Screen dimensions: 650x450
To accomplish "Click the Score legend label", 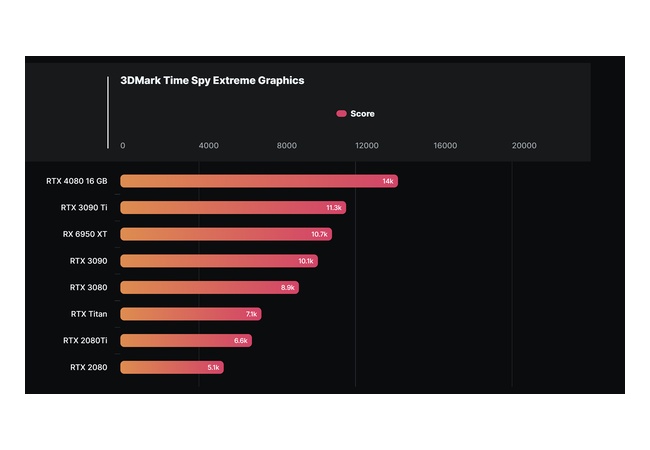I will tap(362, 114).
